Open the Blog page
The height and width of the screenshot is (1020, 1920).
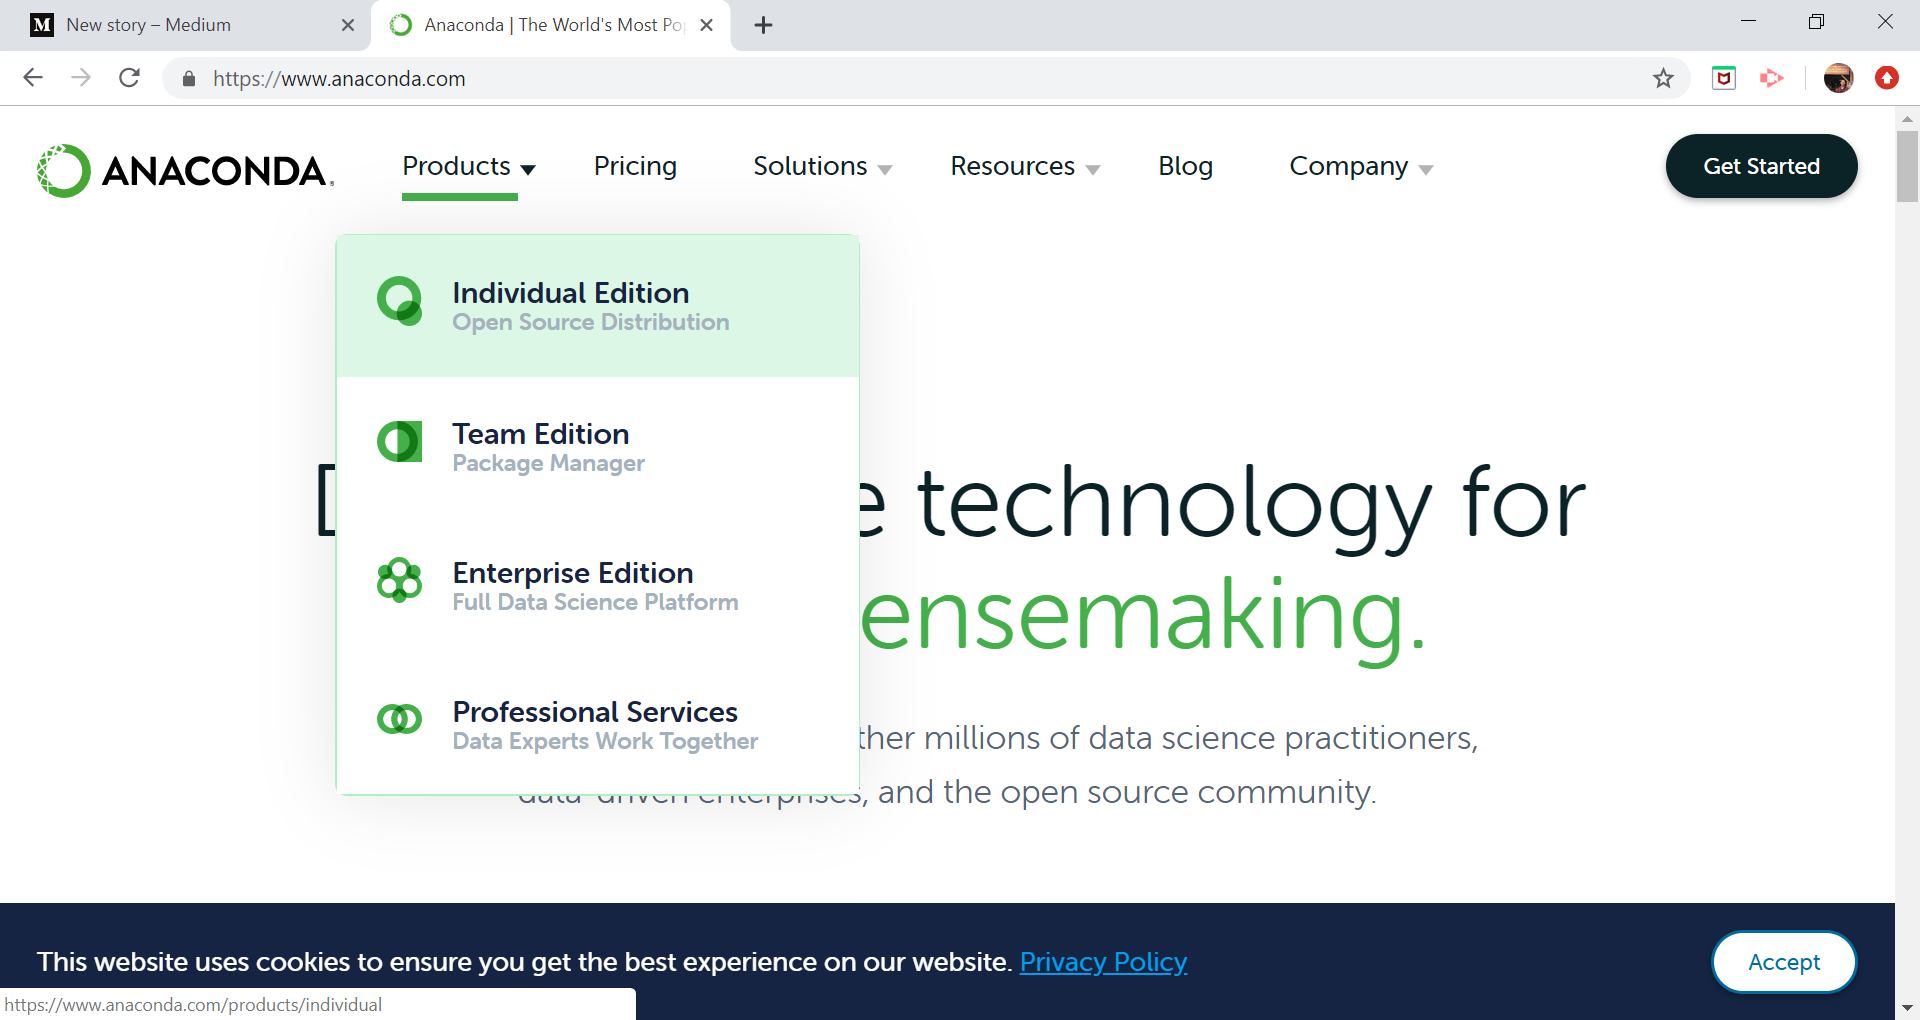pos(1185,166)
